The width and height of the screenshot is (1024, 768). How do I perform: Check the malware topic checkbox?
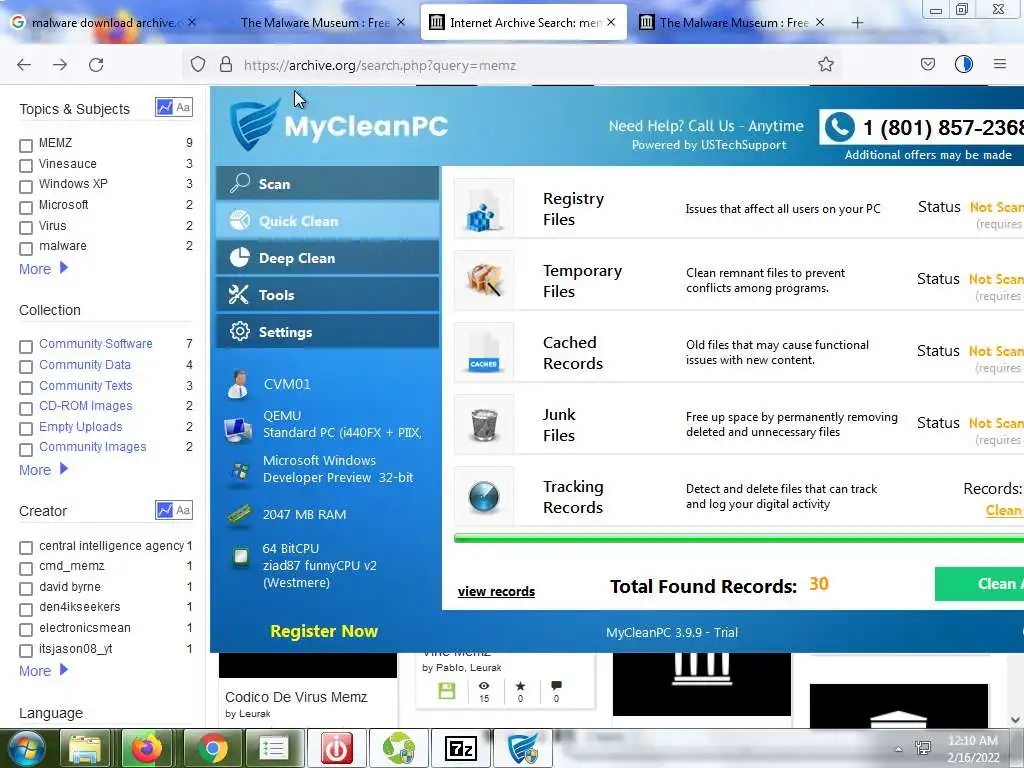26,248
